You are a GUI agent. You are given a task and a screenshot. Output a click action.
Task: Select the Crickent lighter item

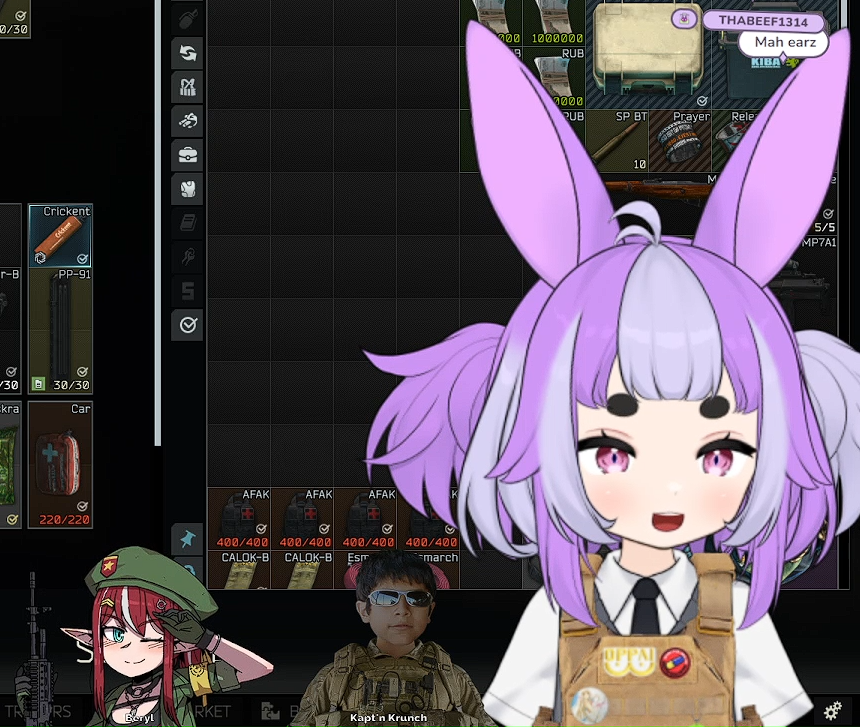[x=60, y=236]
